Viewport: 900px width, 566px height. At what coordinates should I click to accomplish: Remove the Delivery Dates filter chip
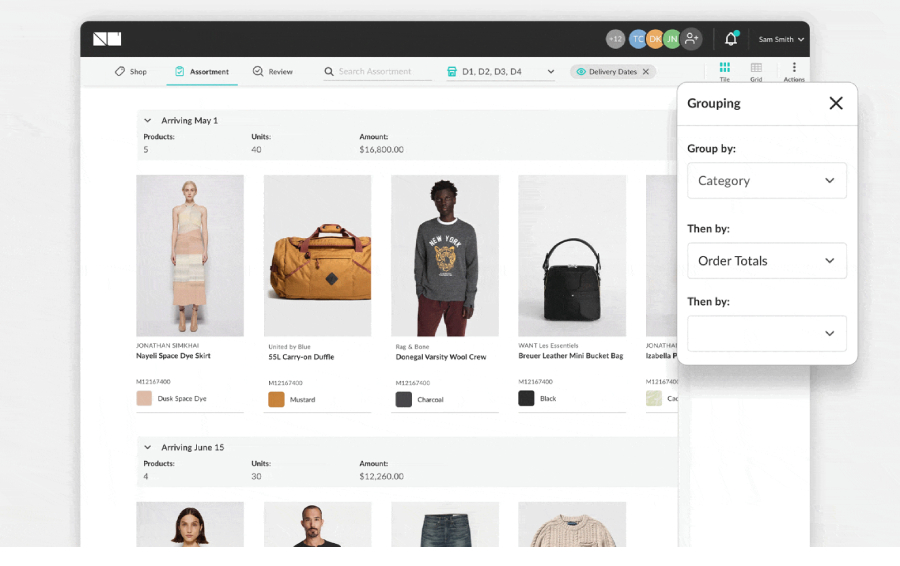(646, 72)
